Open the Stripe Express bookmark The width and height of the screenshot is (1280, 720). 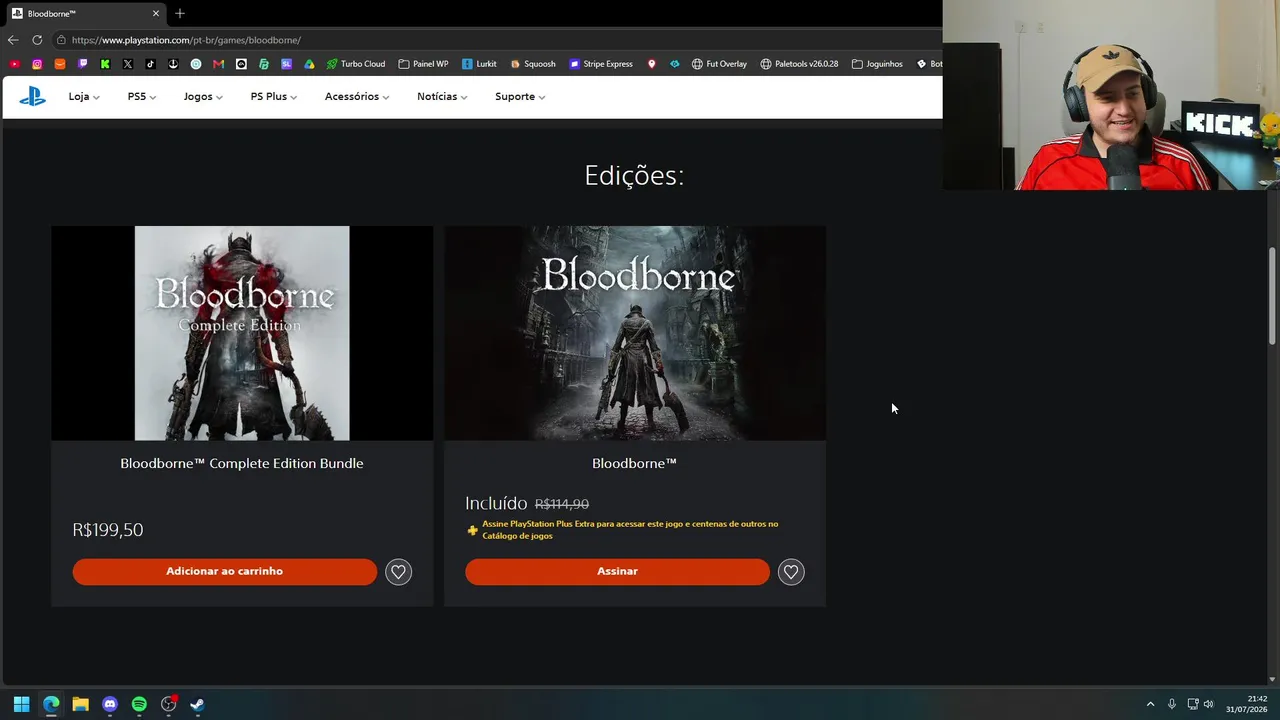601,64
